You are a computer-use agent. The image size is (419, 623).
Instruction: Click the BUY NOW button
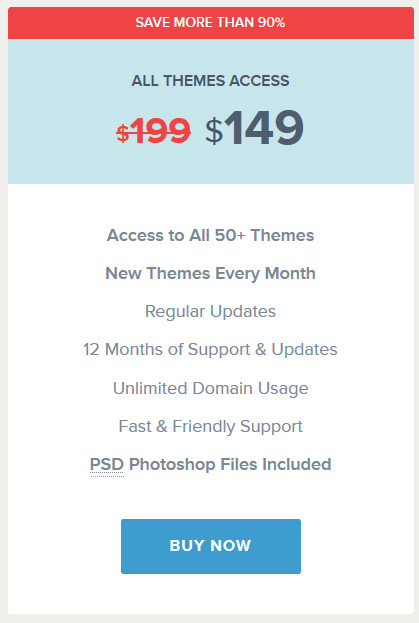pos(210,546)
